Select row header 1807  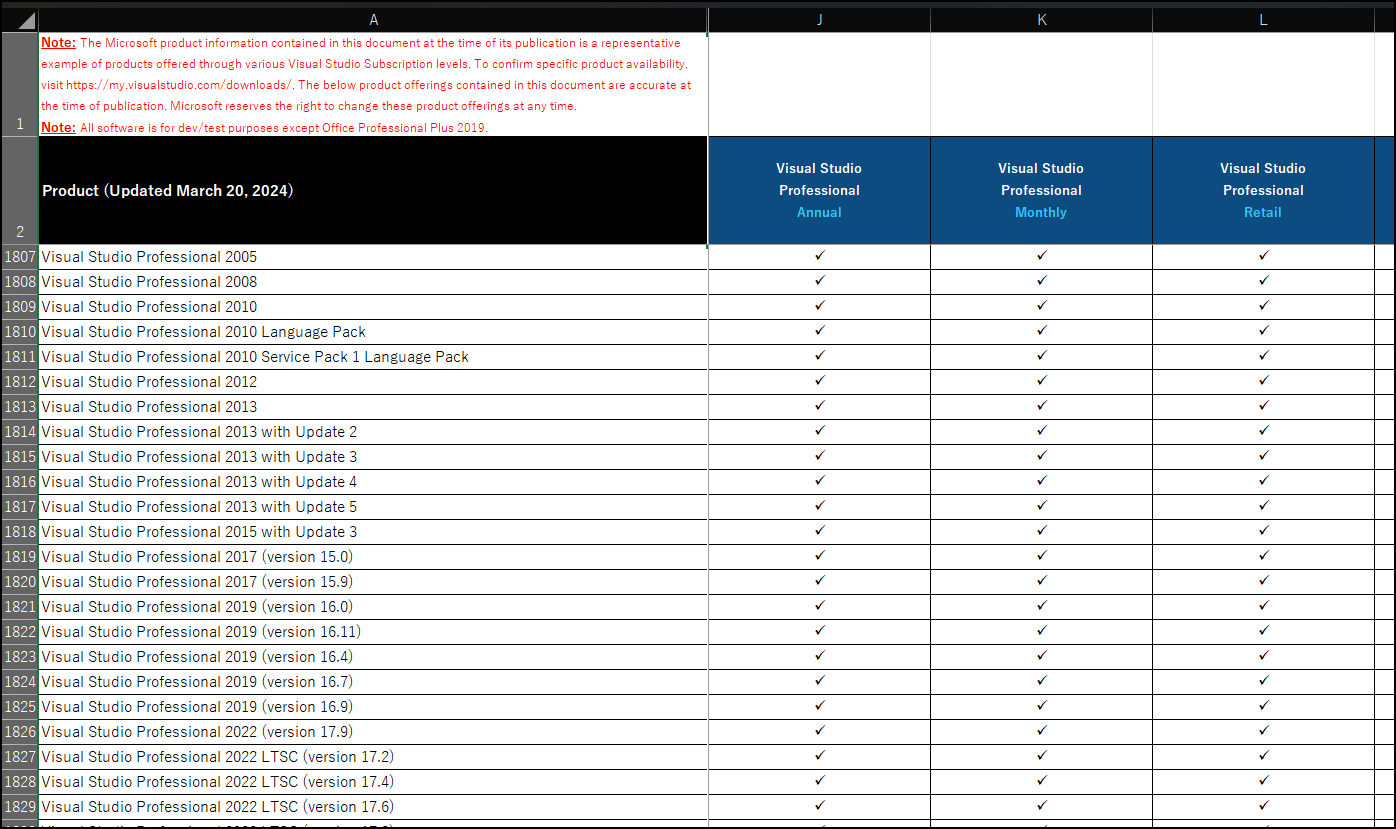[x=20, y=257]
